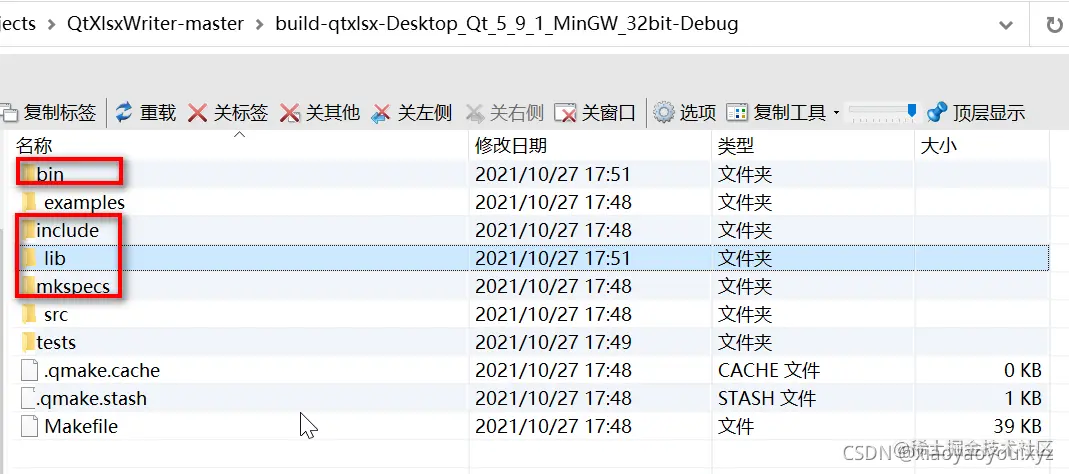This screenshot has height=474, width=1069.
Task: Click the refresh button next to the address bar
Action: 1054,25
